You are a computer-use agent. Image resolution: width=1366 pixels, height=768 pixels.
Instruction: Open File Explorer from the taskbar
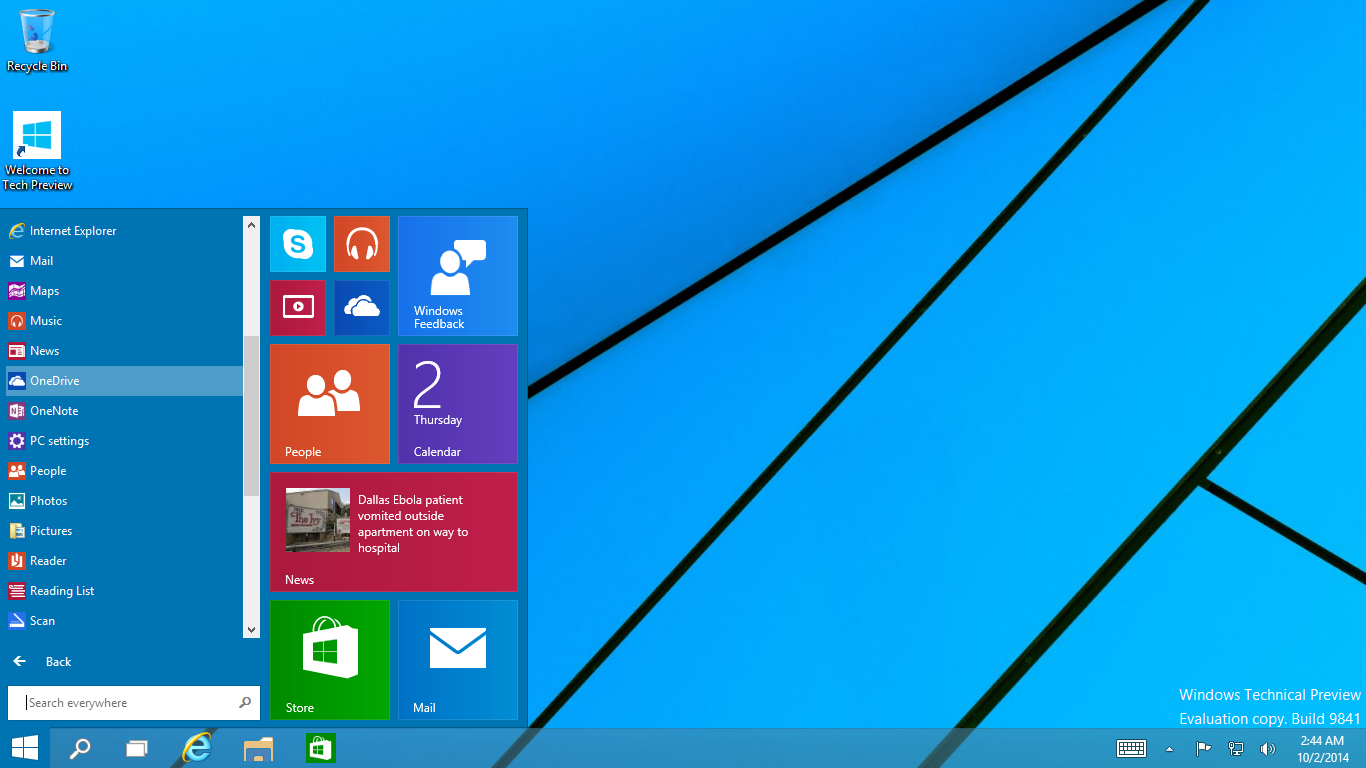coord(258,748)
